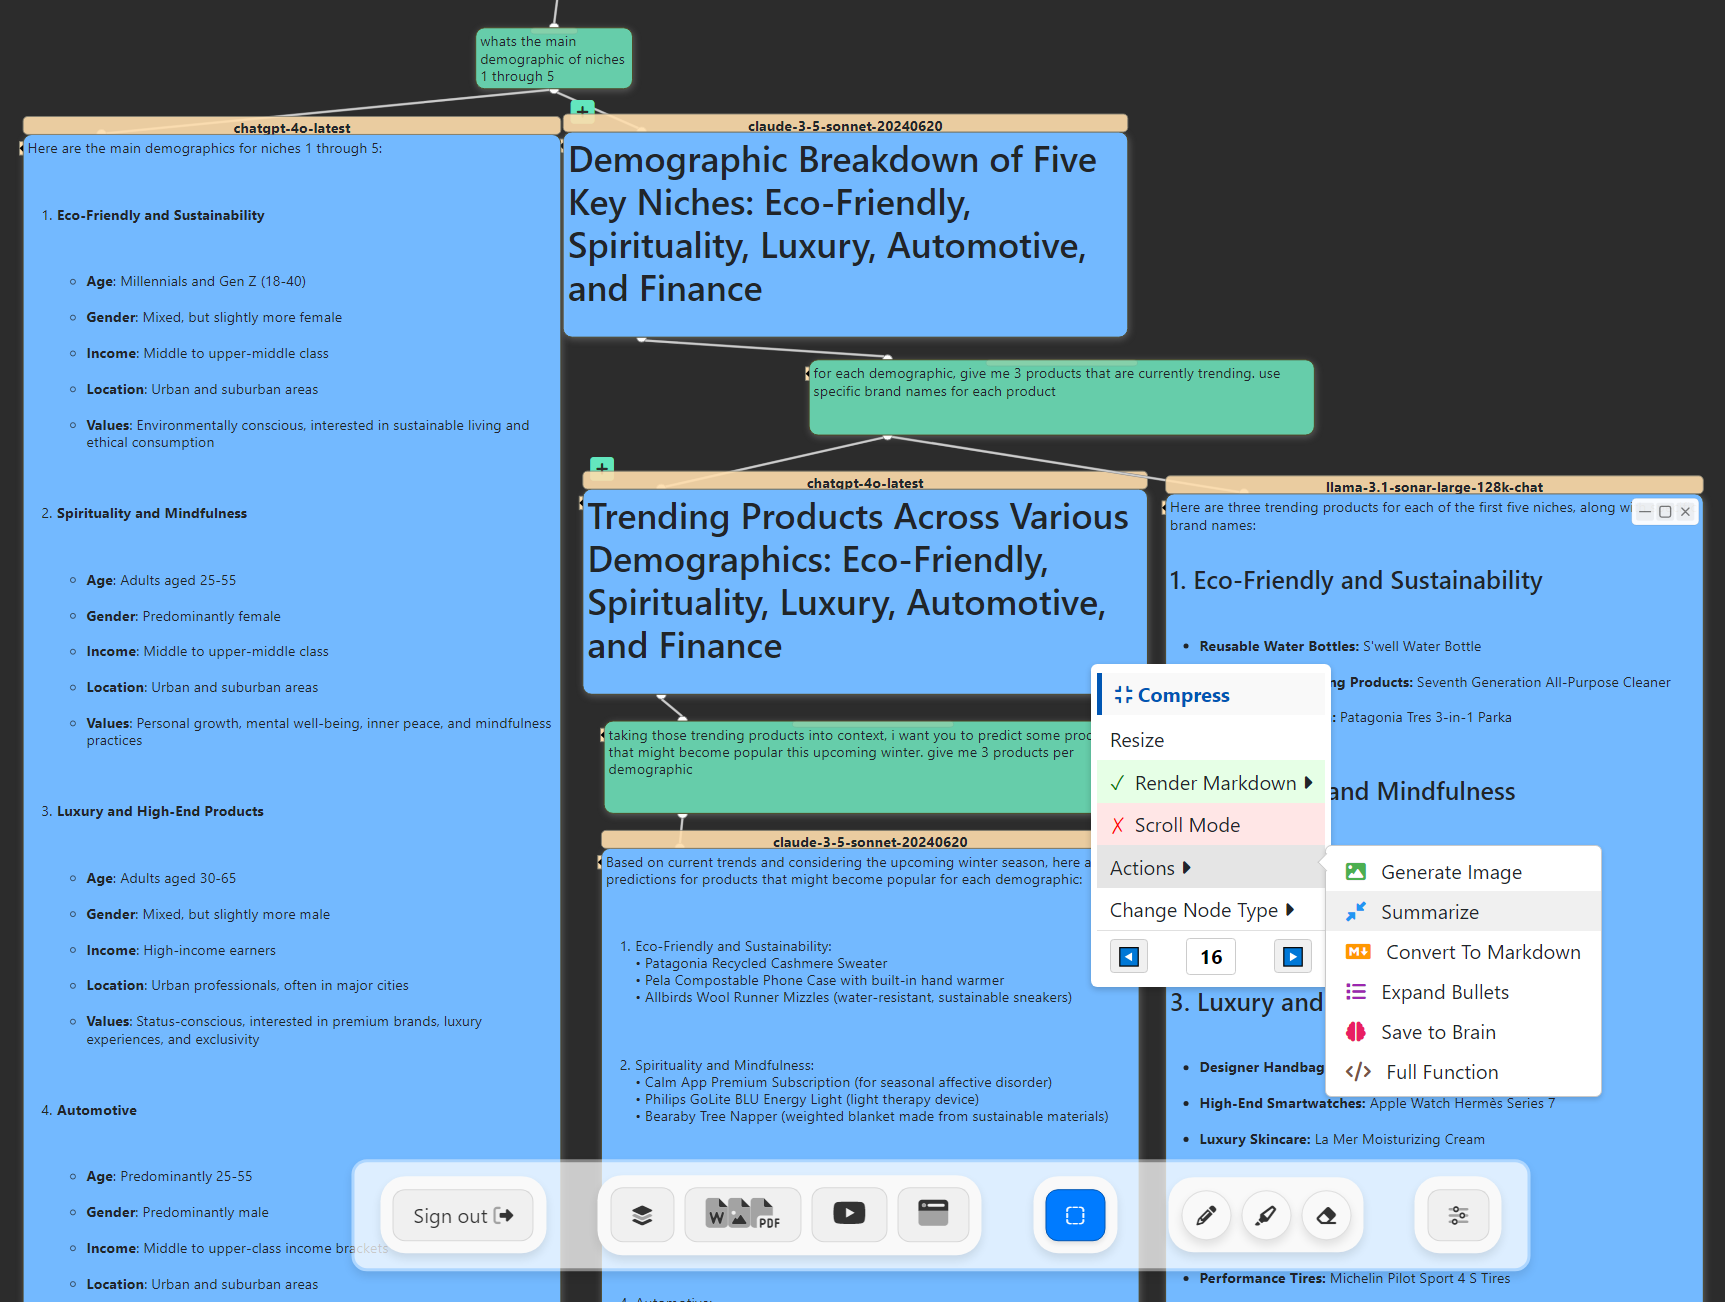1725x1302 pixels.
Task: Click 'Patagonia Recycled Cashmere Sweater' line
Action: pyautogui.click(x=766, y=963)
